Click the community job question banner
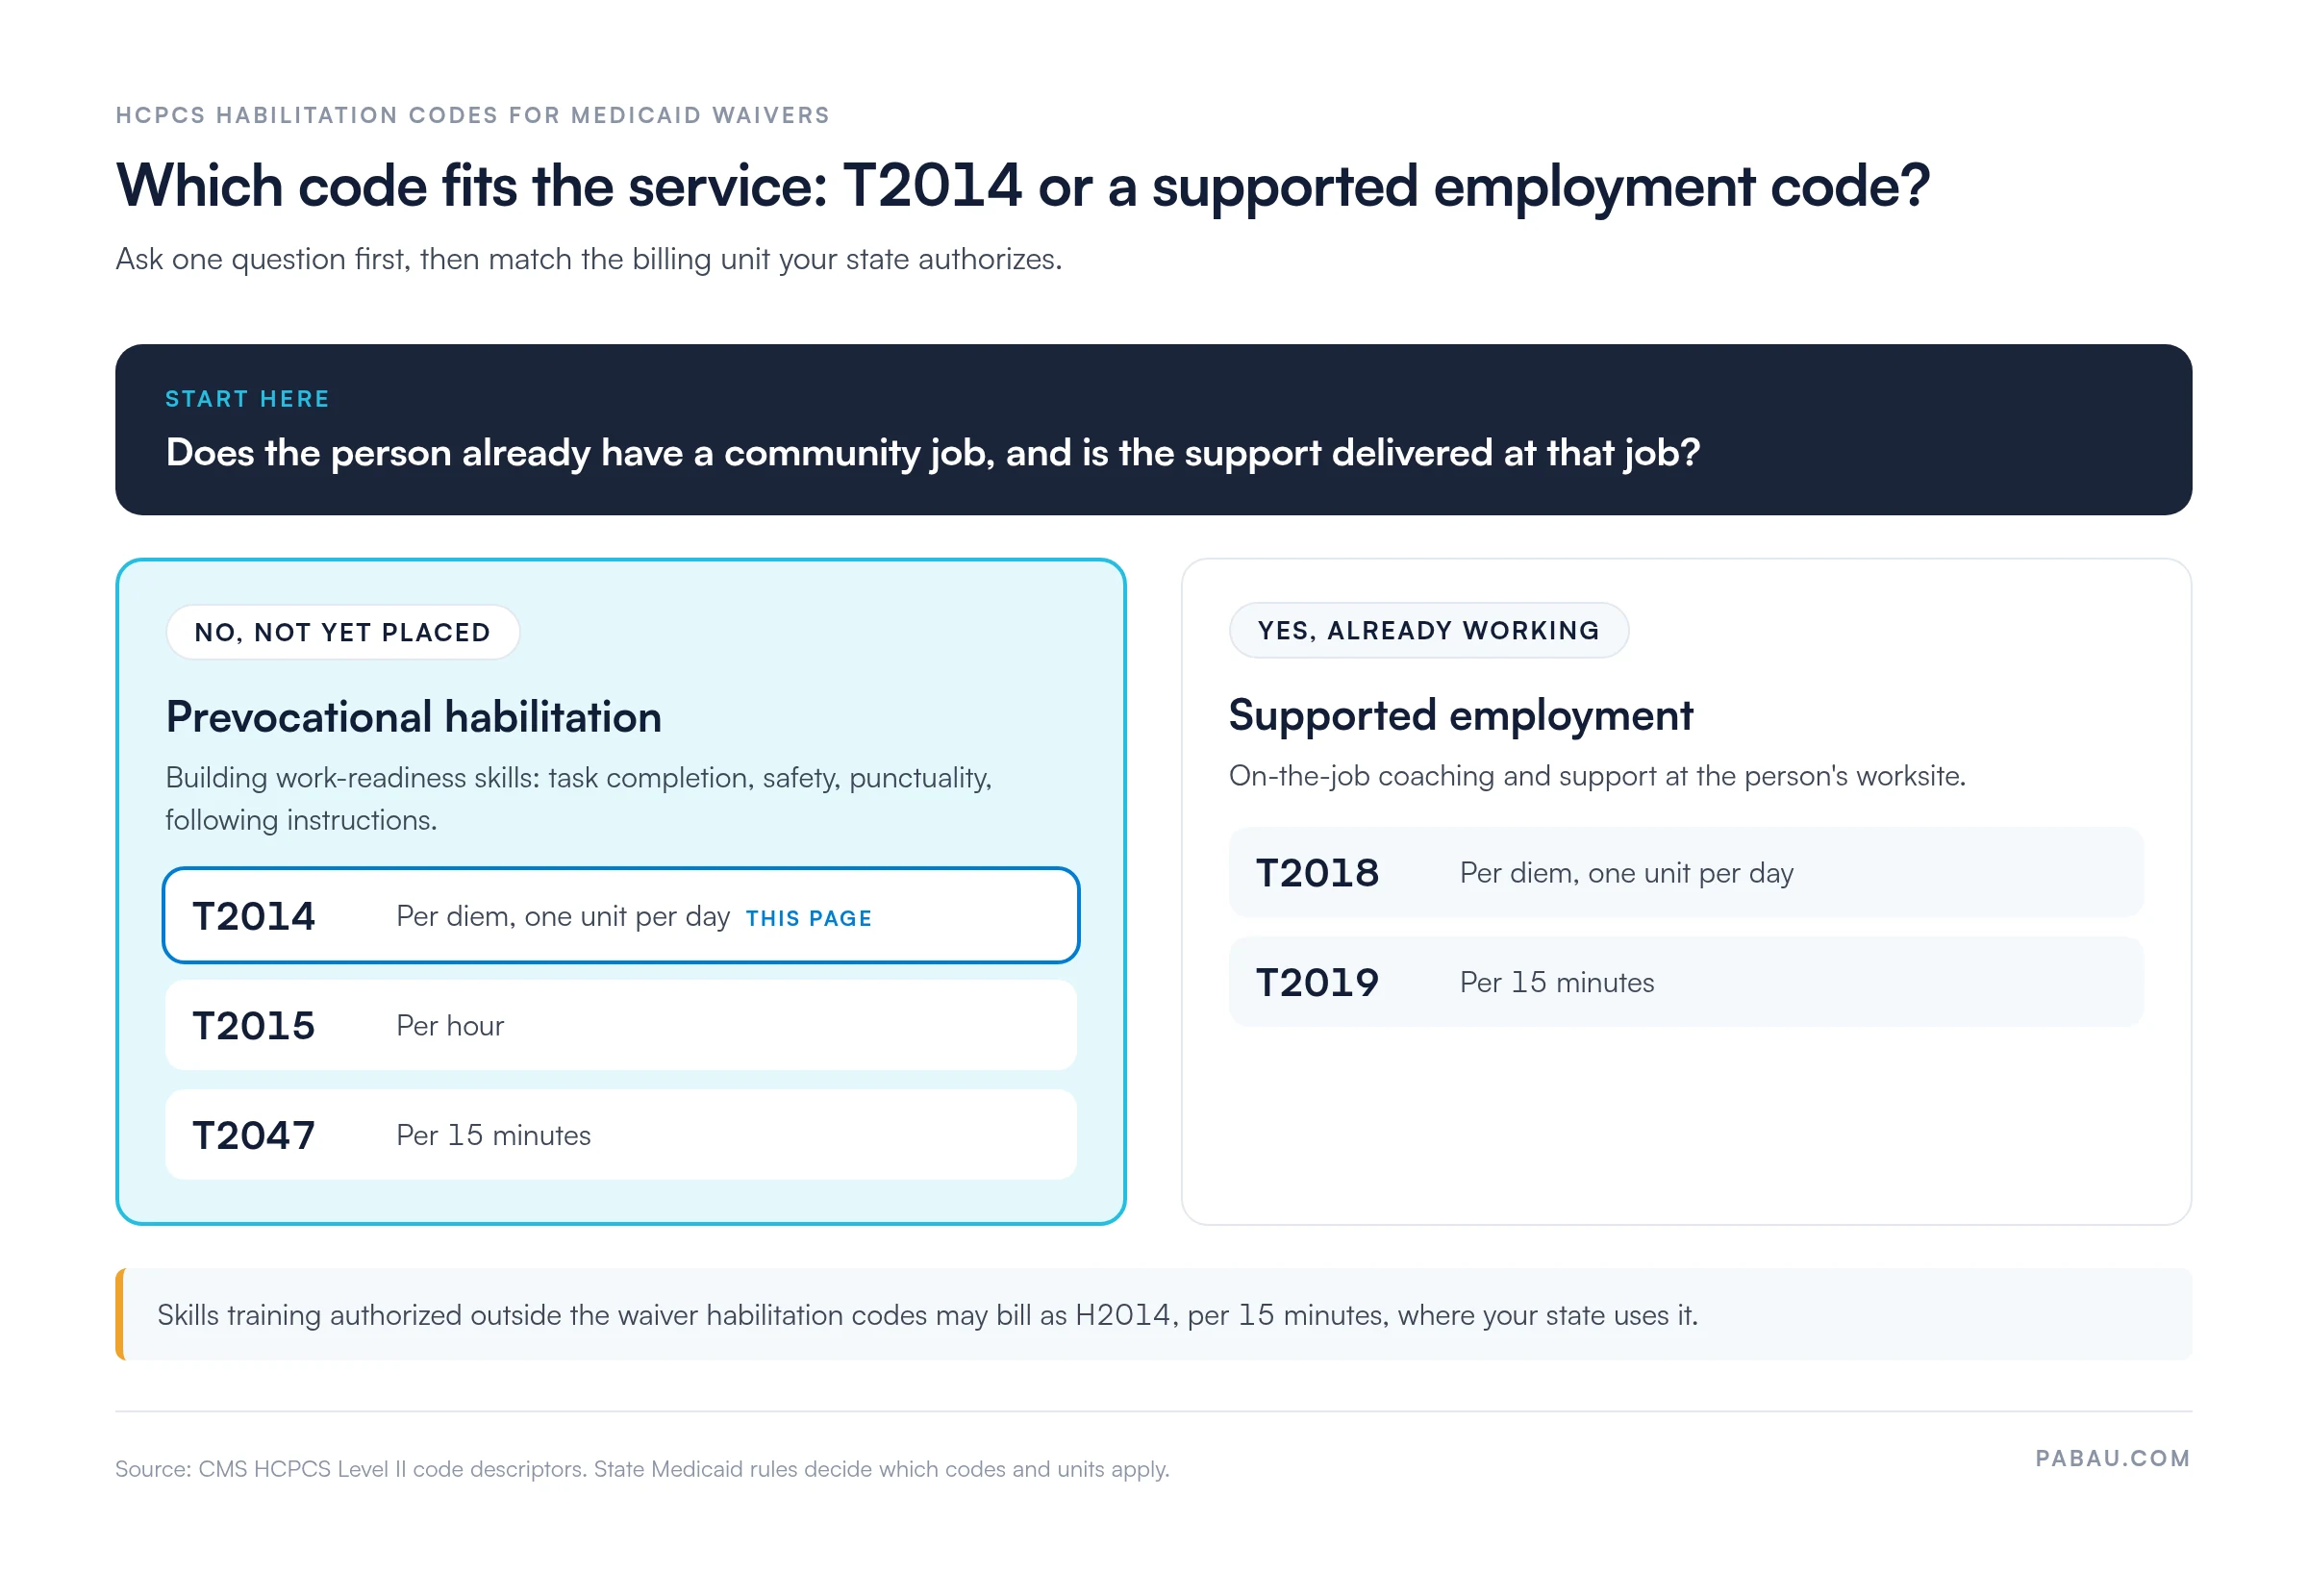 [x=1153, y=429]
